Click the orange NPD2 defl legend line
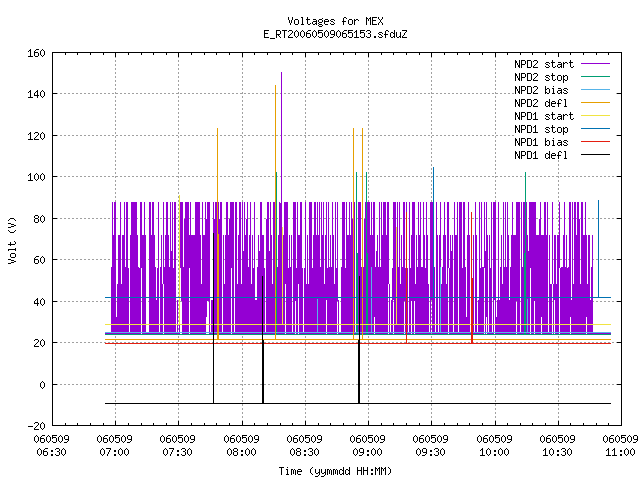 coord(596,103)
